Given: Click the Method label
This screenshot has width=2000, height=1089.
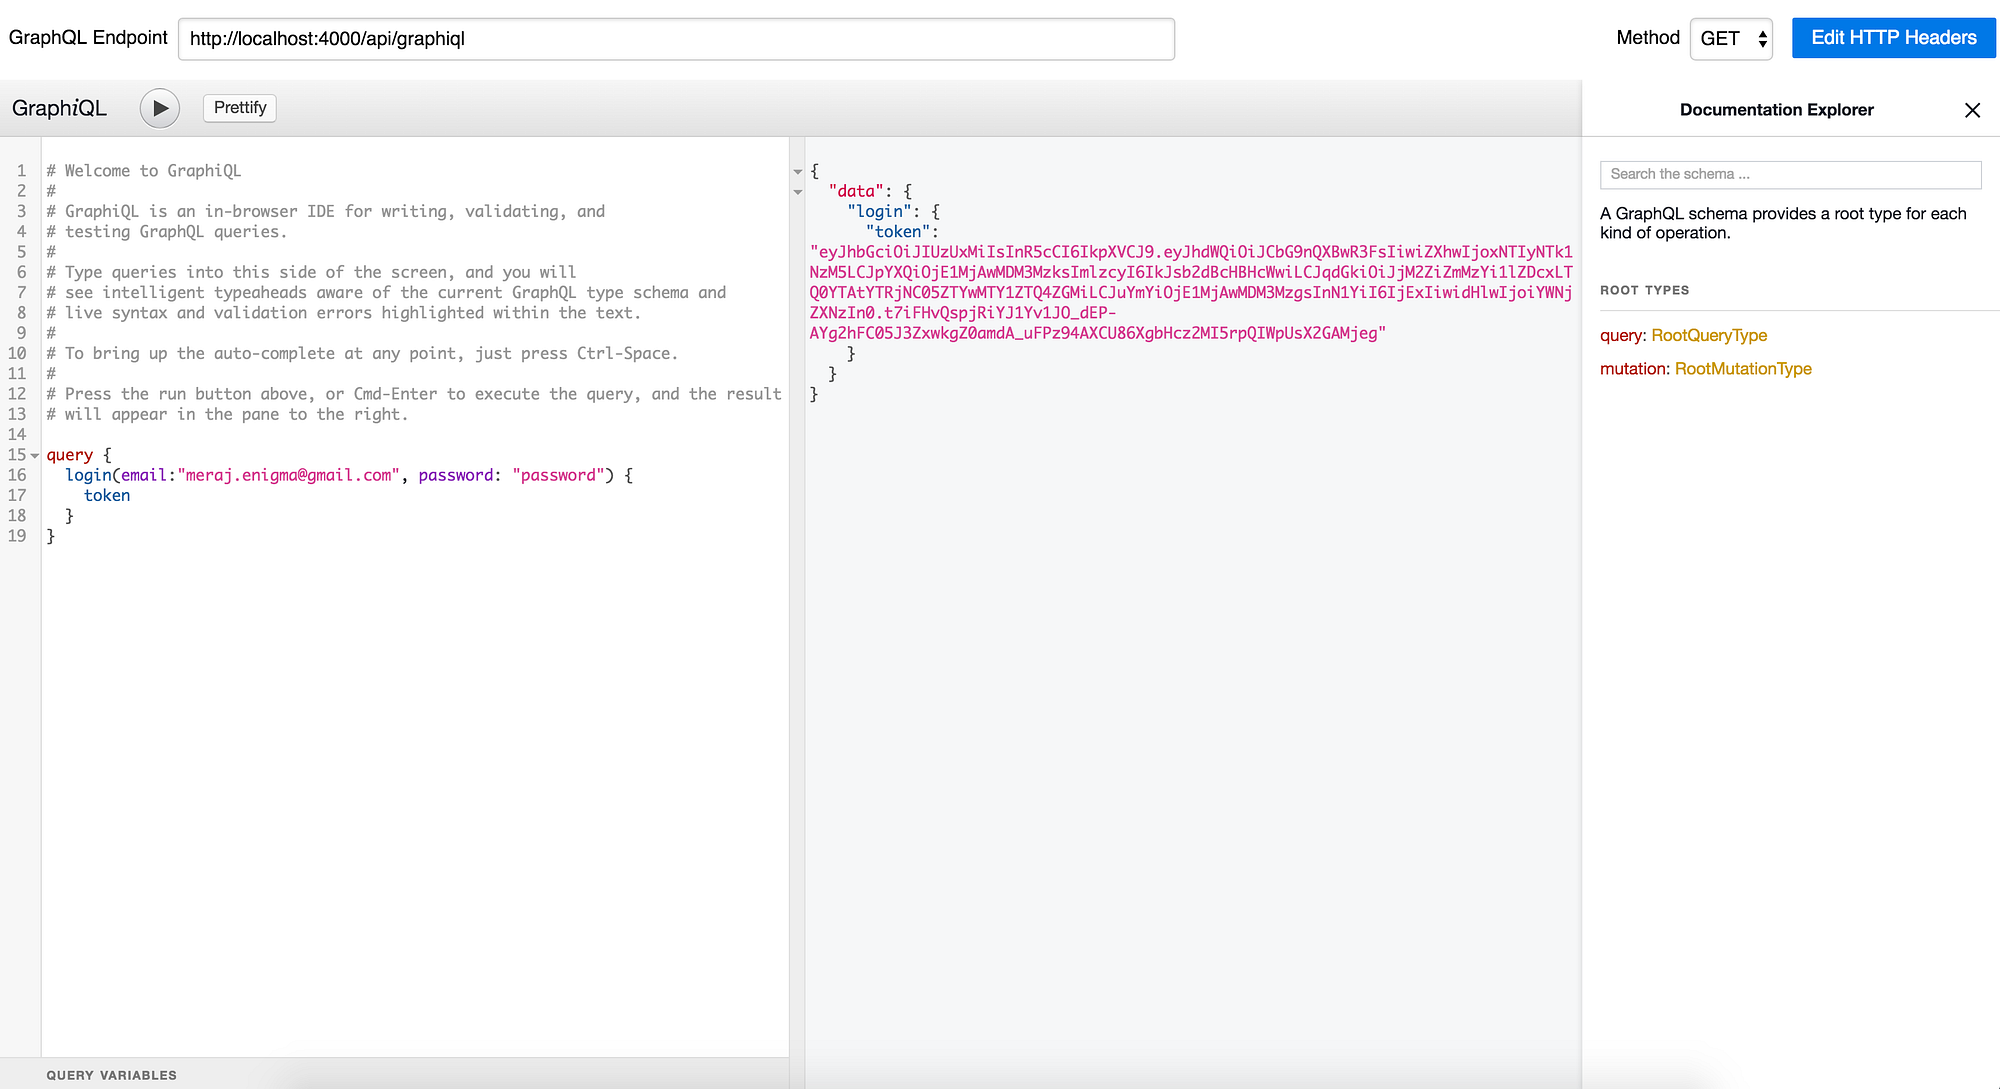Looking at the screenshot, I should [1647, 38].
